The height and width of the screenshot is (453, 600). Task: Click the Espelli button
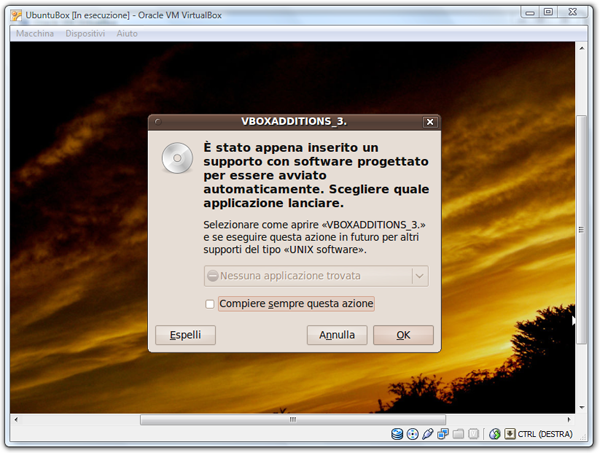[186, 335]
